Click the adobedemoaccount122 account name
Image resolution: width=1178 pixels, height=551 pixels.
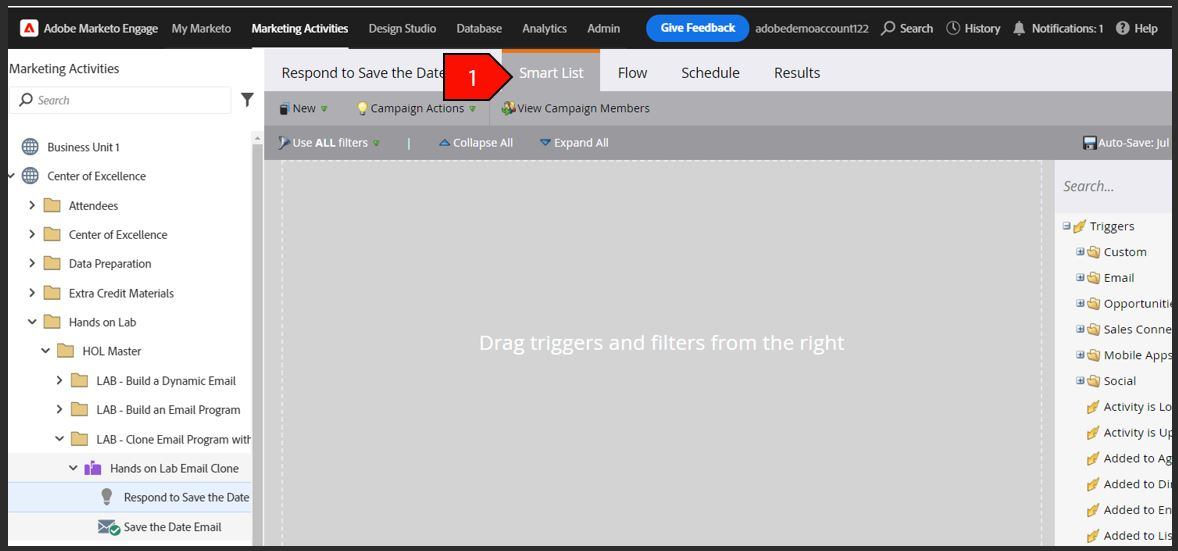pos(811,29)
